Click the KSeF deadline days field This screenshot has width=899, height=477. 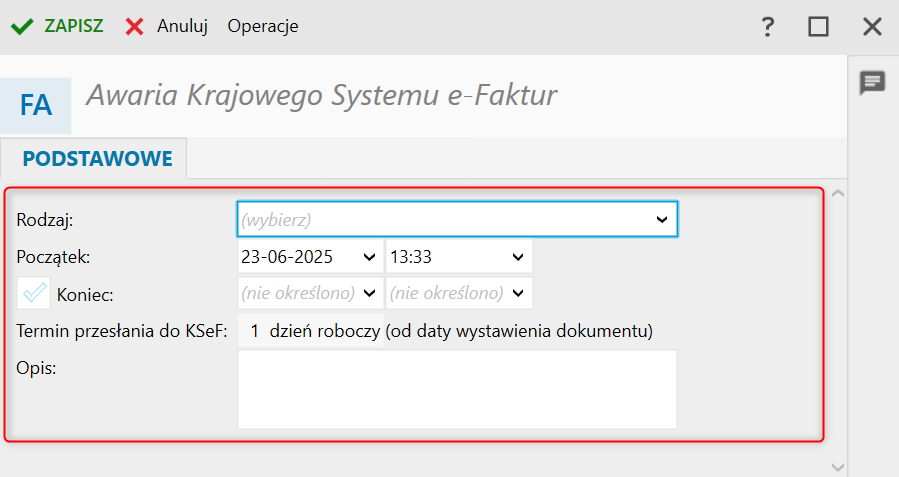point(255,330)
